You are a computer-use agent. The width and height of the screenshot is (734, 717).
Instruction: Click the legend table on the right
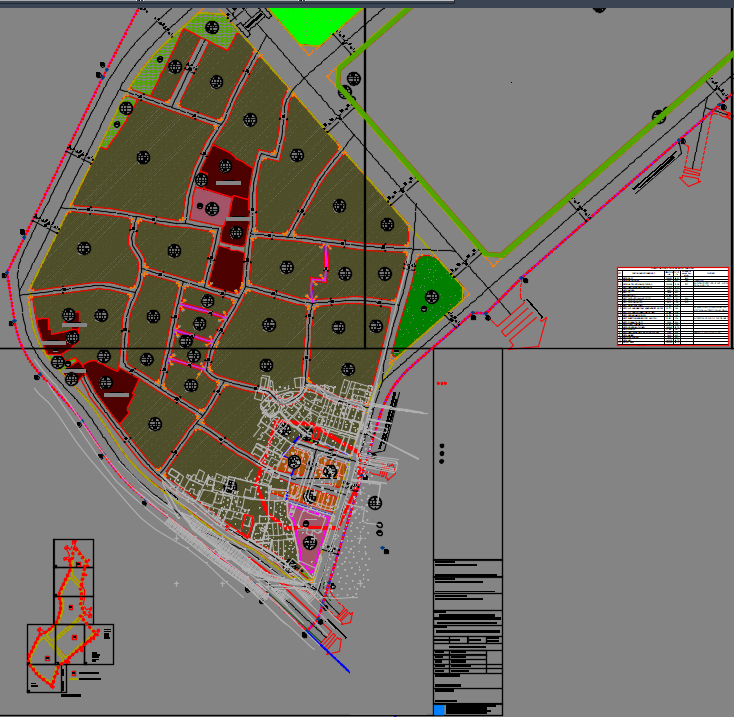[x=672, y=307]
